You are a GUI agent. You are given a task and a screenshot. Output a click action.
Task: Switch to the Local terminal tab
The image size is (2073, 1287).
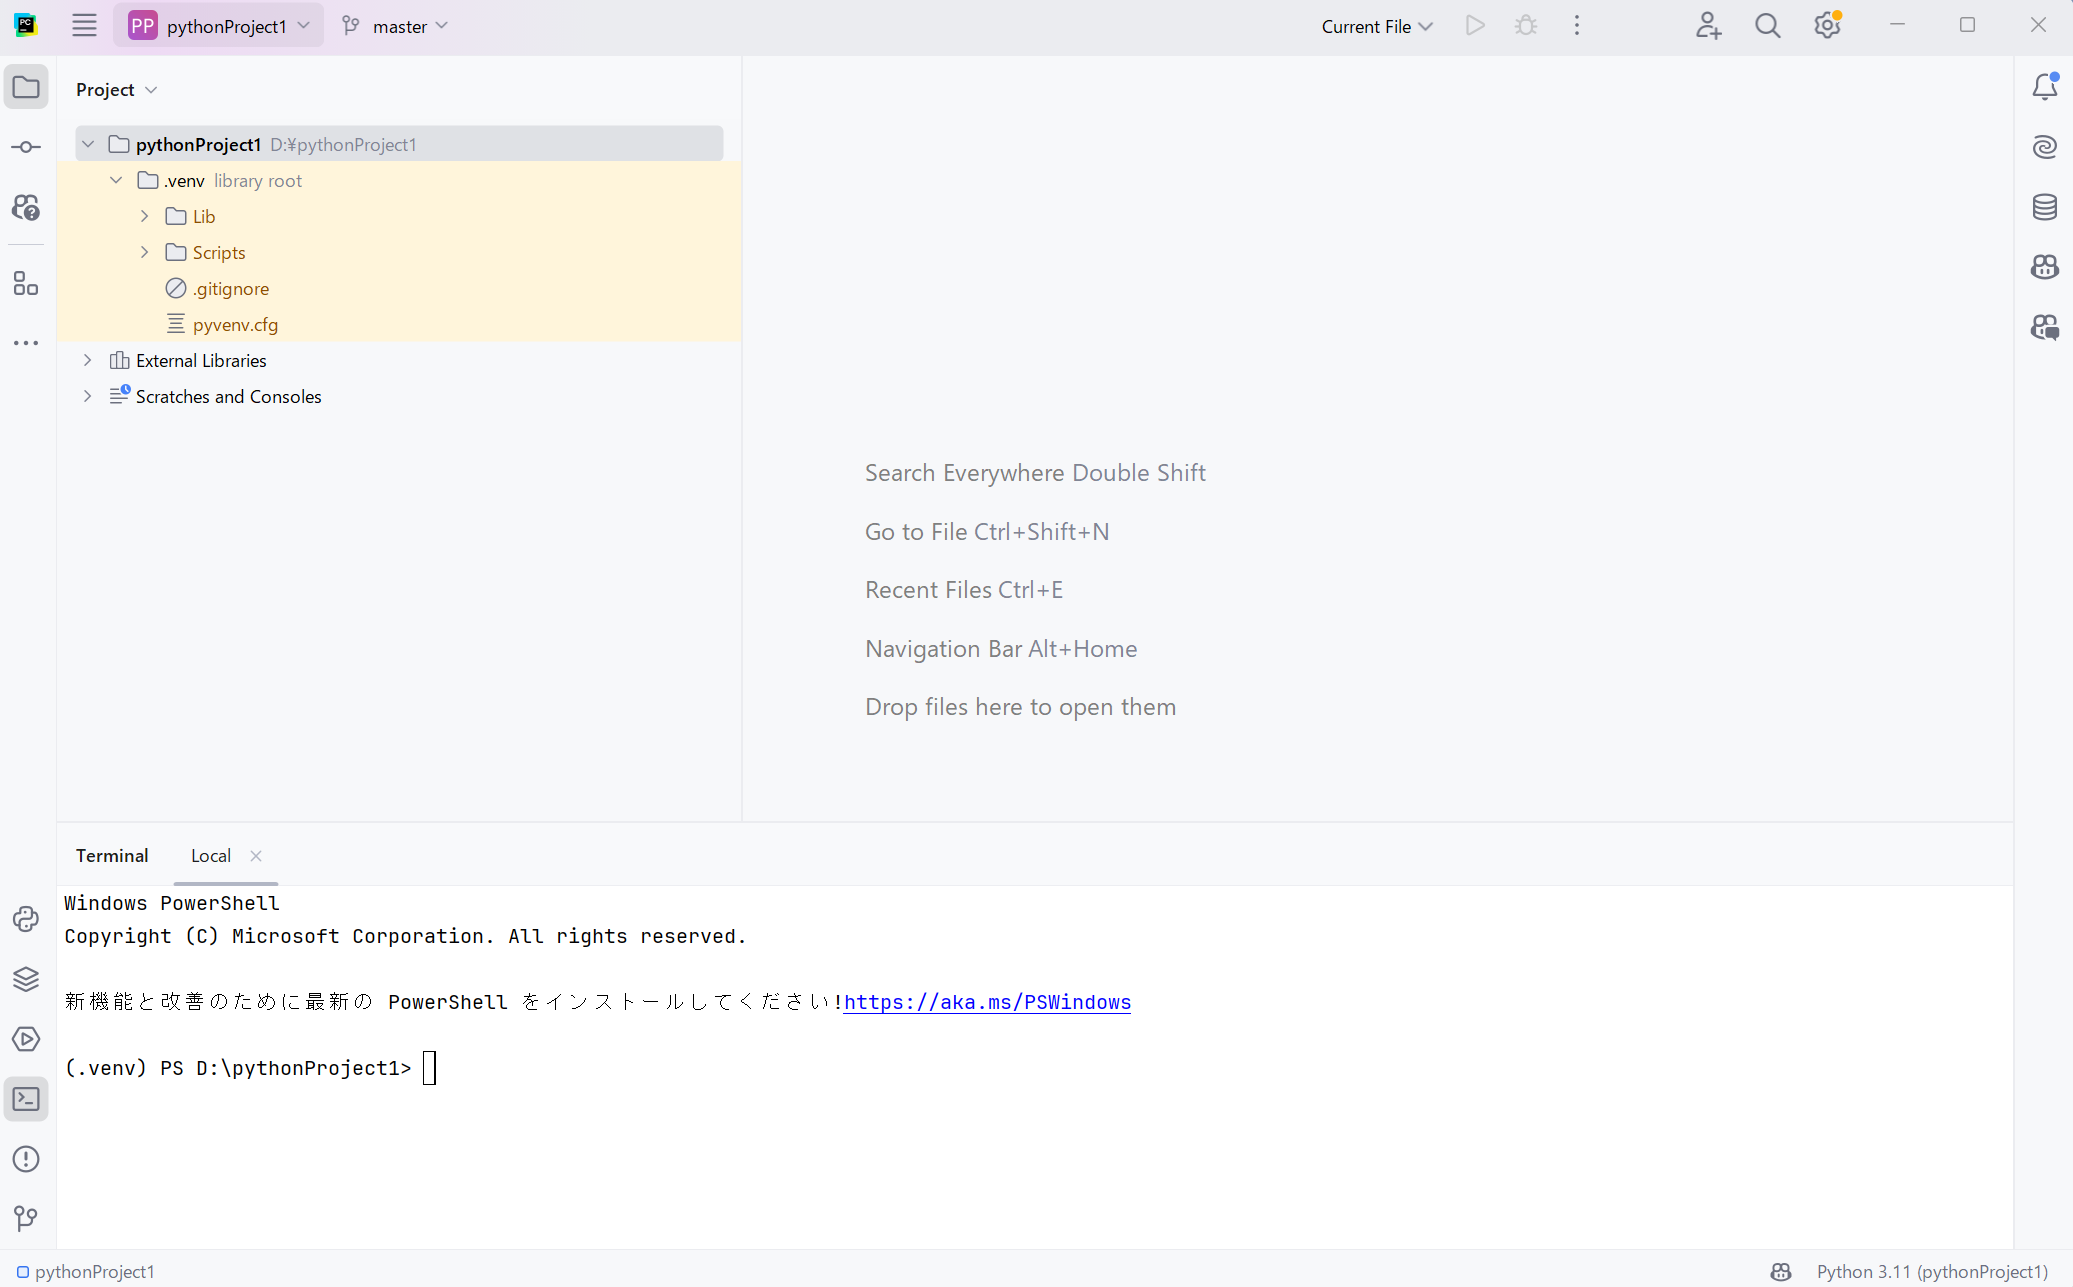(x=211, y=855)
